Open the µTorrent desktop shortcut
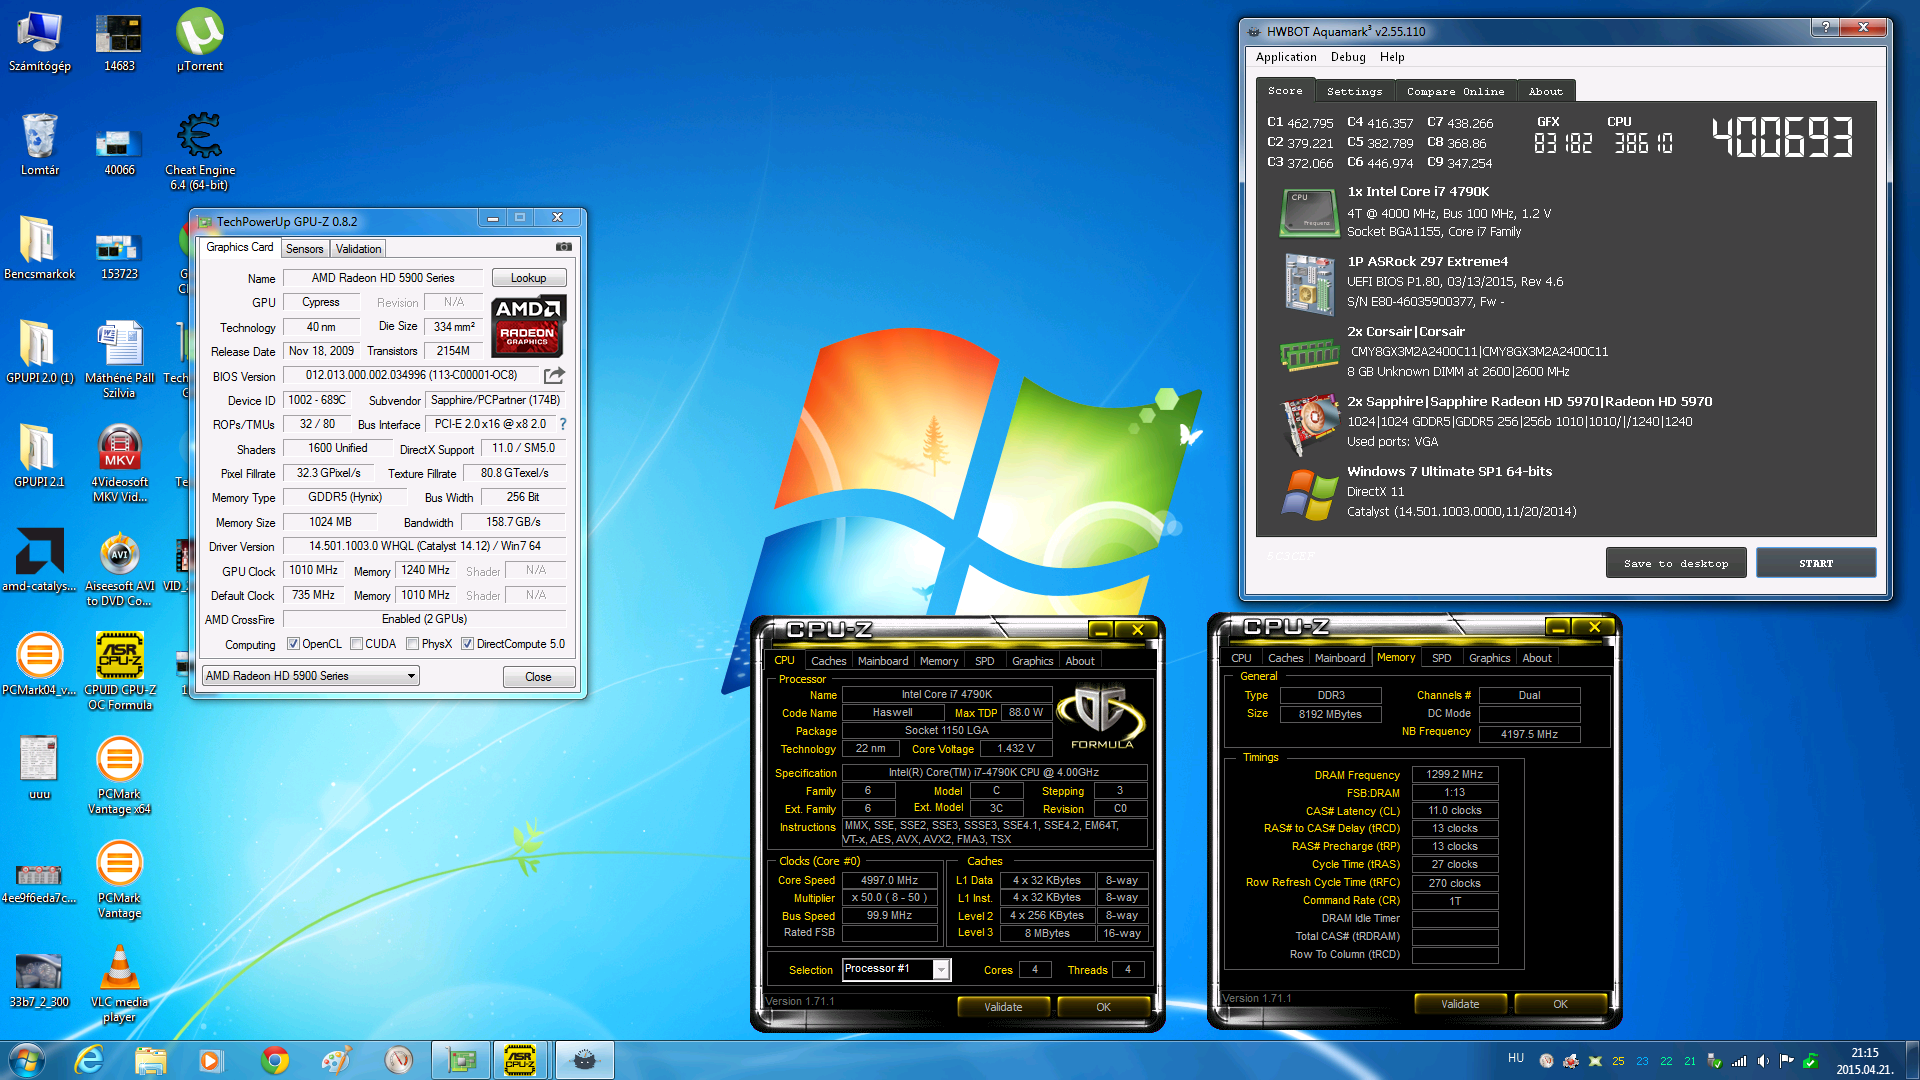Image resolution: width=1920 pixels, height=1080 pixels. (x=200, y=42)
